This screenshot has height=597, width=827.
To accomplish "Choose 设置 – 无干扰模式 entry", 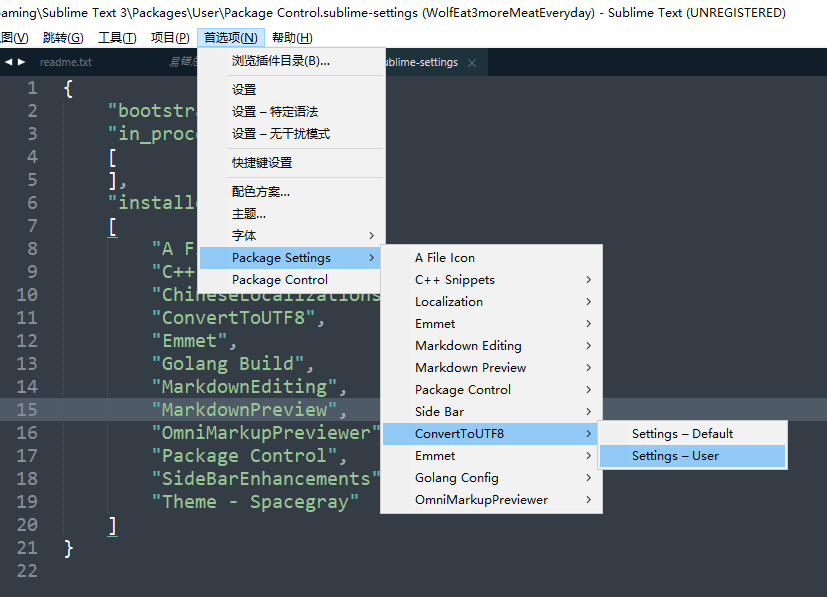I will tap(291, 134).
